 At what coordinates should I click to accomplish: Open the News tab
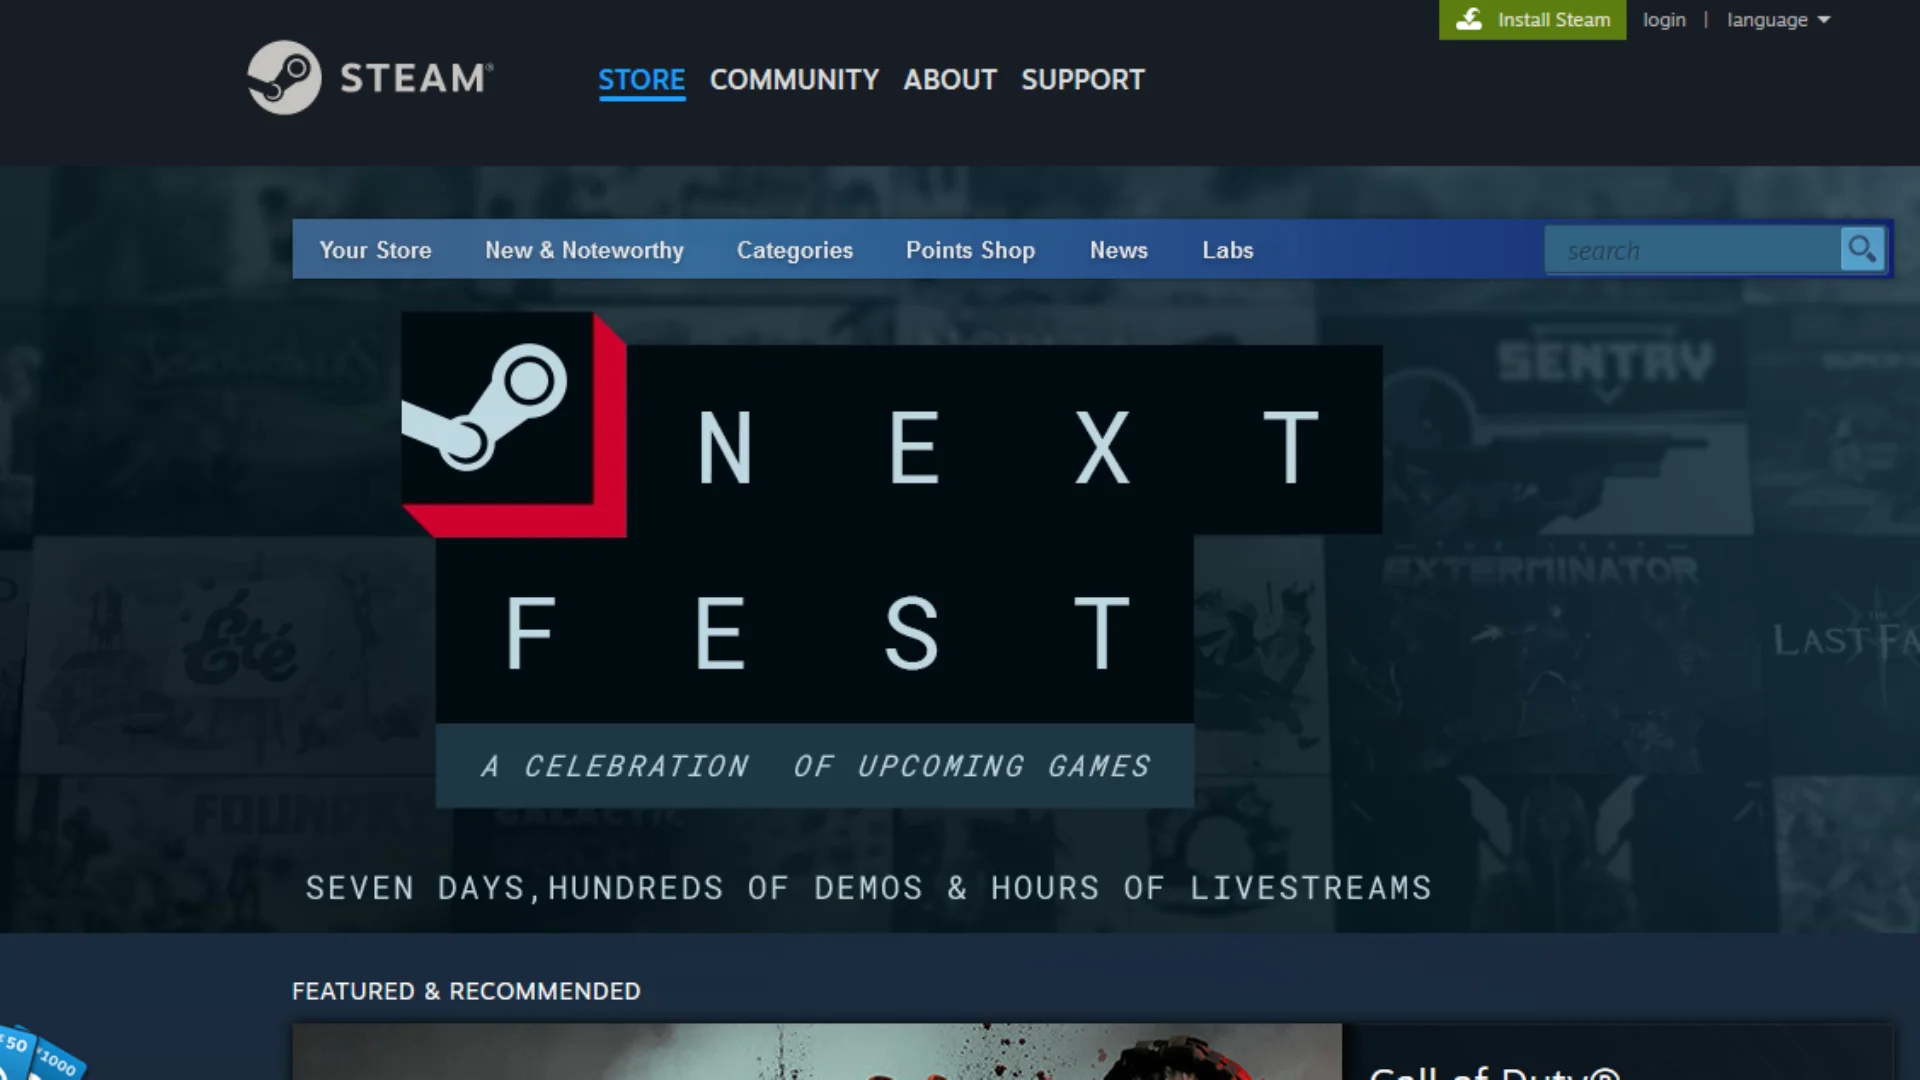tap(1118, 250)
